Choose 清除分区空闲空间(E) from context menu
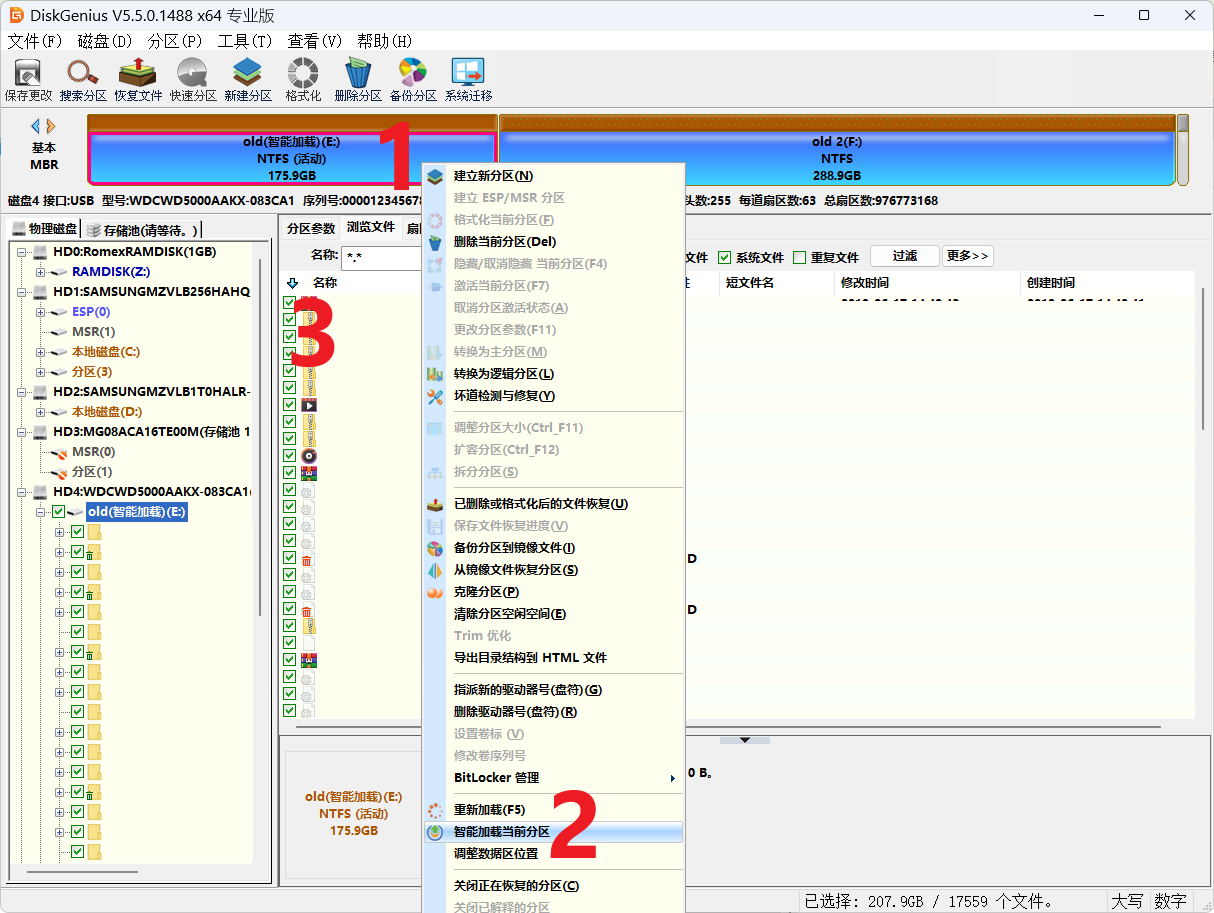 [554, 614]
